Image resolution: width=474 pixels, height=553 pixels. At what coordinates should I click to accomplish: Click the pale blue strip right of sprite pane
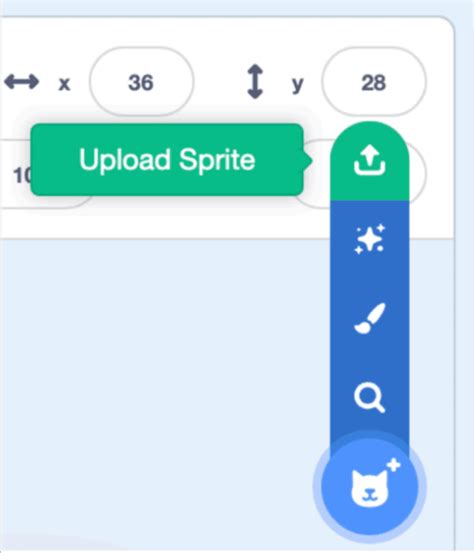464,282
